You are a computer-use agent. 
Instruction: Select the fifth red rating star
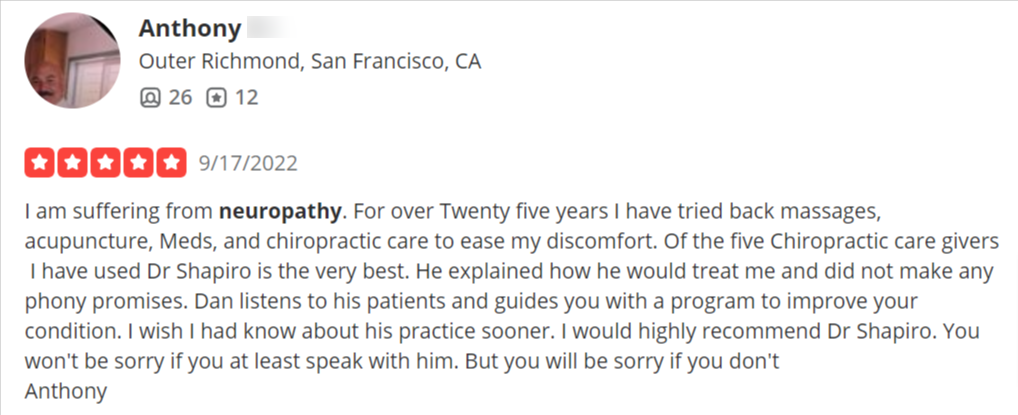(x=171, y=162)
